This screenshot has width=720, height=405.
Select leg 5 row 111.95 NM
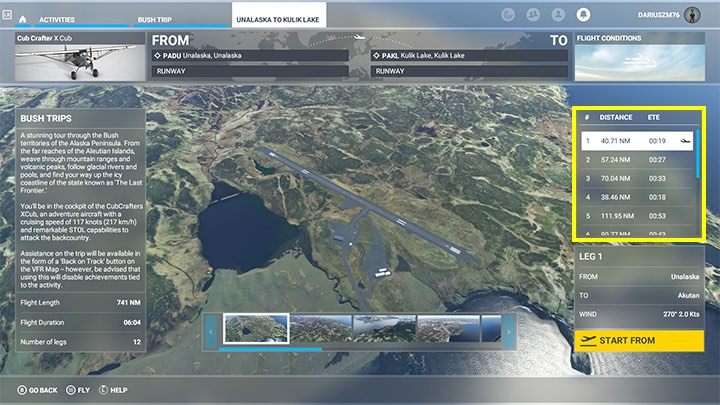637,216
